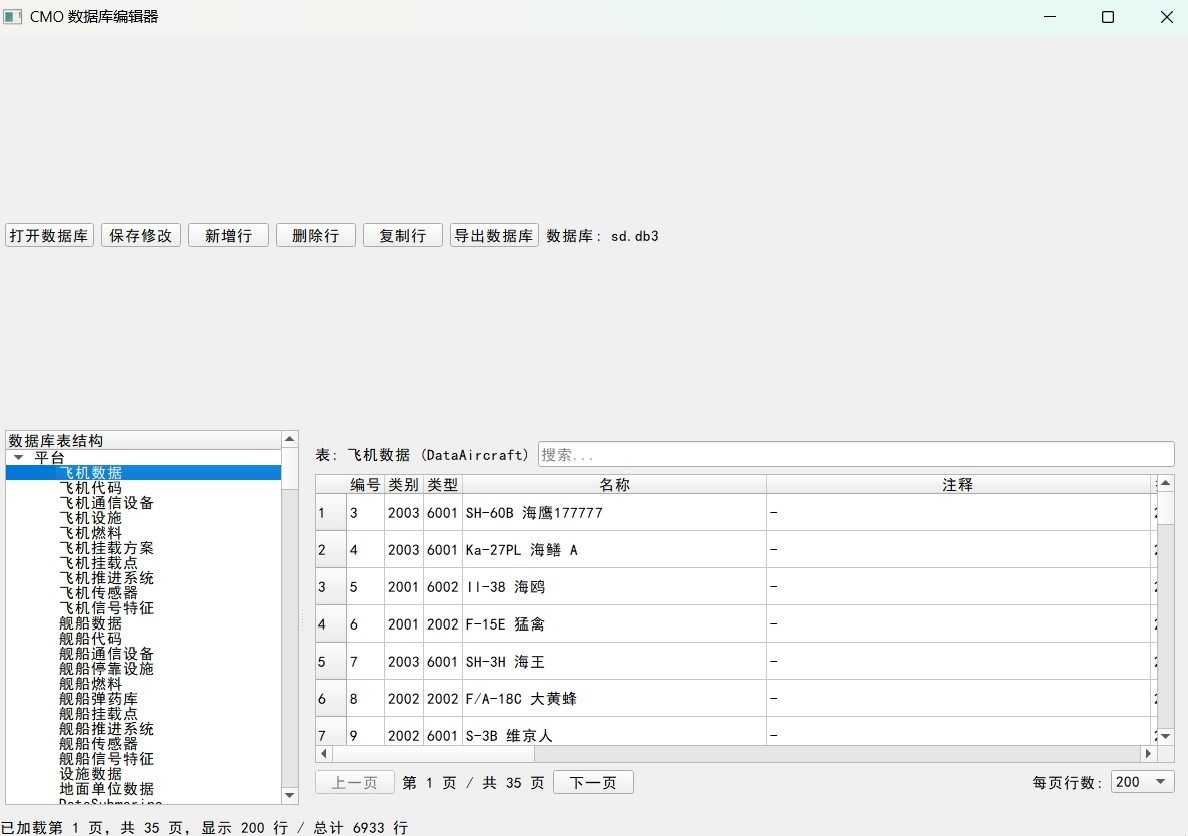Select 舰船数据 in the table tree
The height and width of the screenshot is (836, 1188).
click(x=90, y=623)
